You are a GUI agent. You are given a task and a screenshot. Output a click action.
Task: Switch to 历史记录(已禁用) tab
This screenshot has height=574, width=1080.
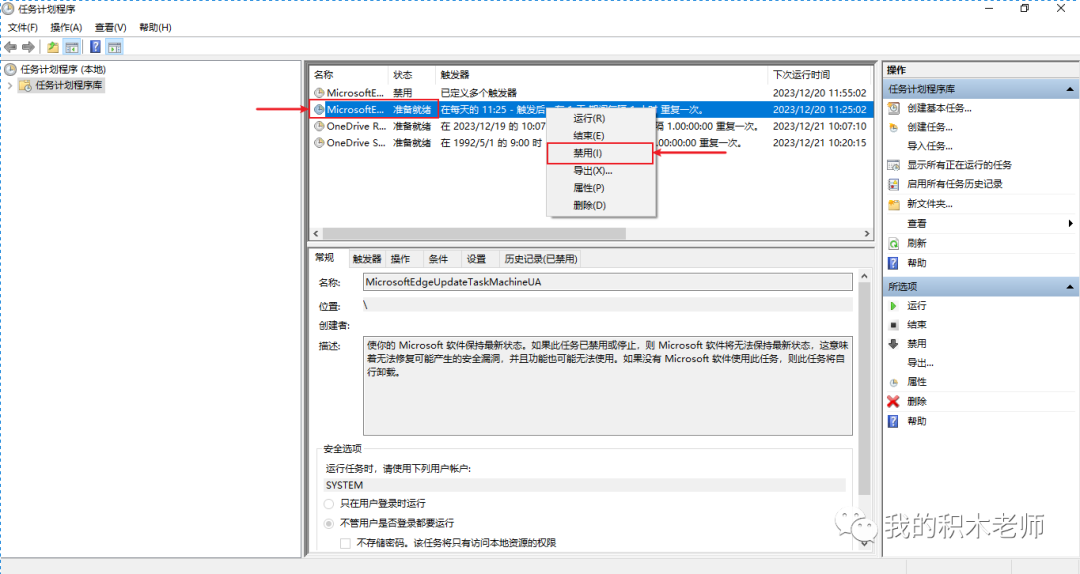coord(541,259)
